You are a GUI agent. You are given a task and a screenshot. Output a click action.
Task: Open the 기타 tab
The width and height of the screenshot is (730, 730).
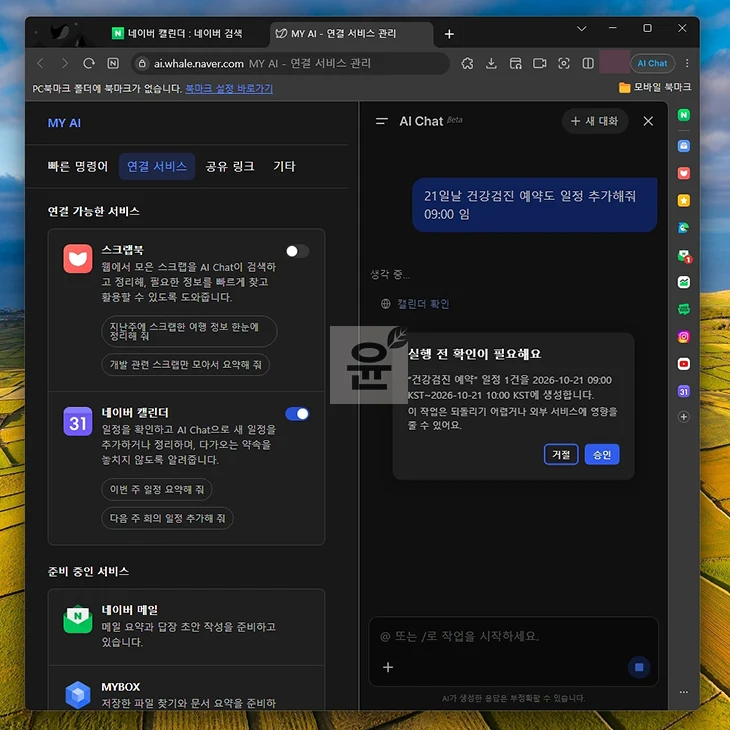pos(284,166)
